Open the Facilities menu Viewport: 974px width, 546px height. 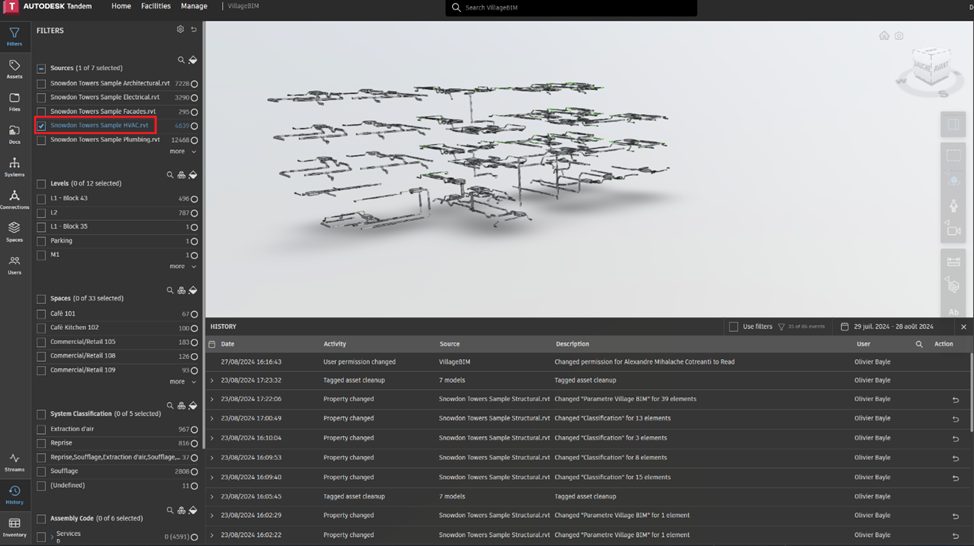(155, 6)
